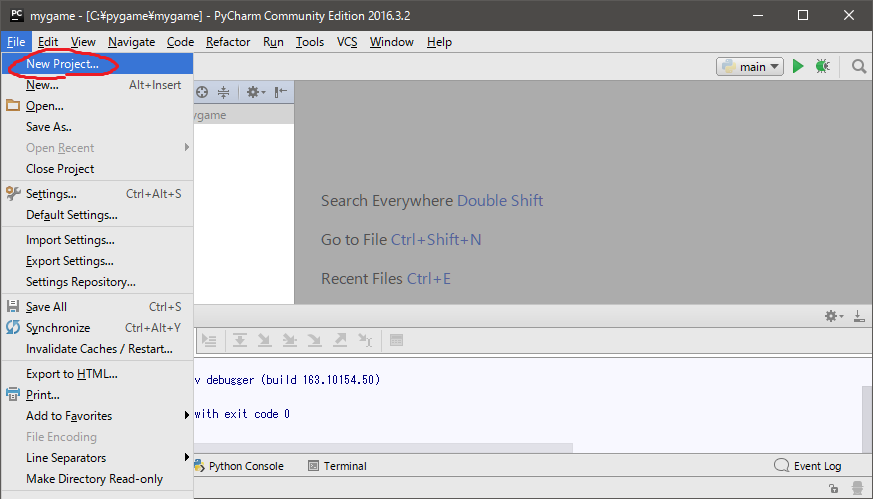The height and width of the screenshot is (499, 873).
Task: Open the main run configuration dropdown
Action: 749,66
